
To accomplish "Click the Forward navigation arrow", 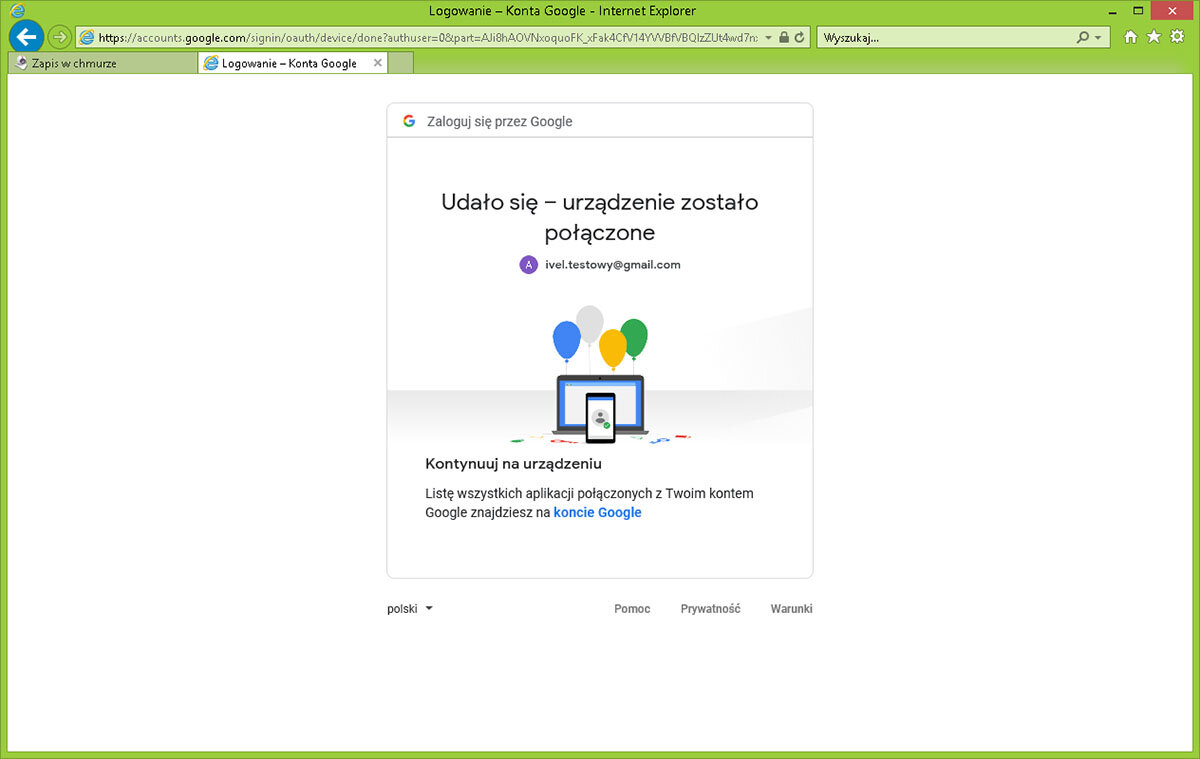I will tap(60, 37).
